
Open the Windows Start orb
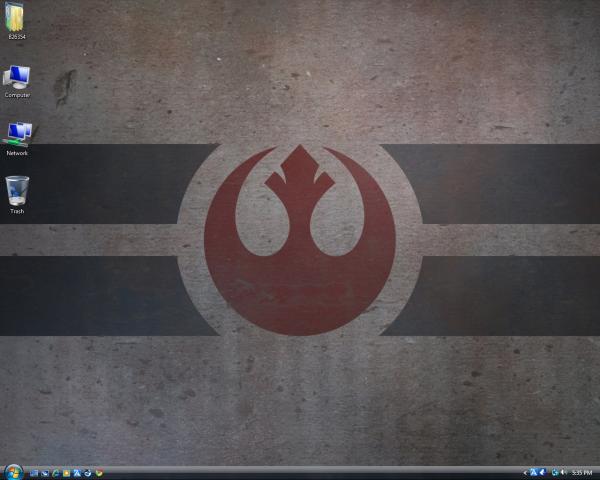point(14,473)
